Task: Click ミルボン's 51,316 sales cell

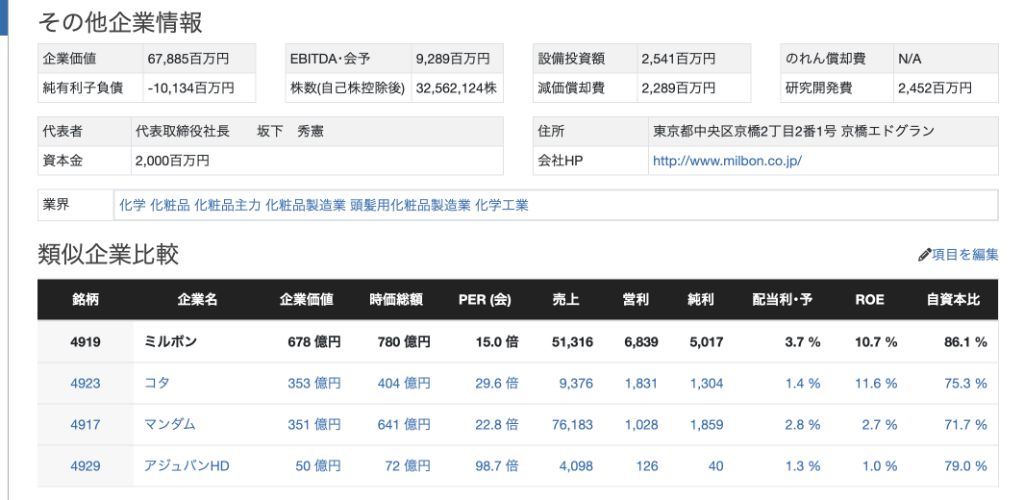Action: pyautogui.click(x=572, y=341)
